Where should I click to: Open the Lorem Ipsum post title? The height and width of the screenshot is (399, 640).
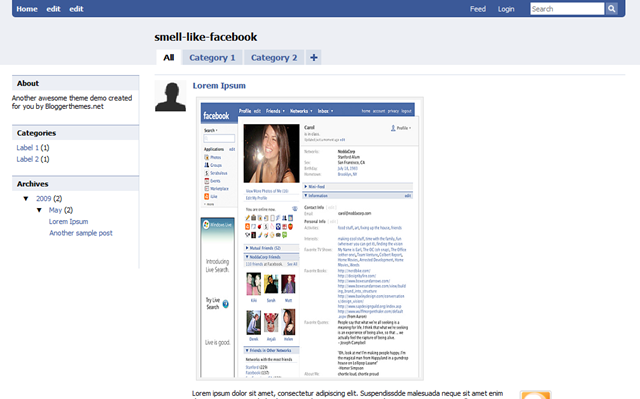(x=219, y=86)
